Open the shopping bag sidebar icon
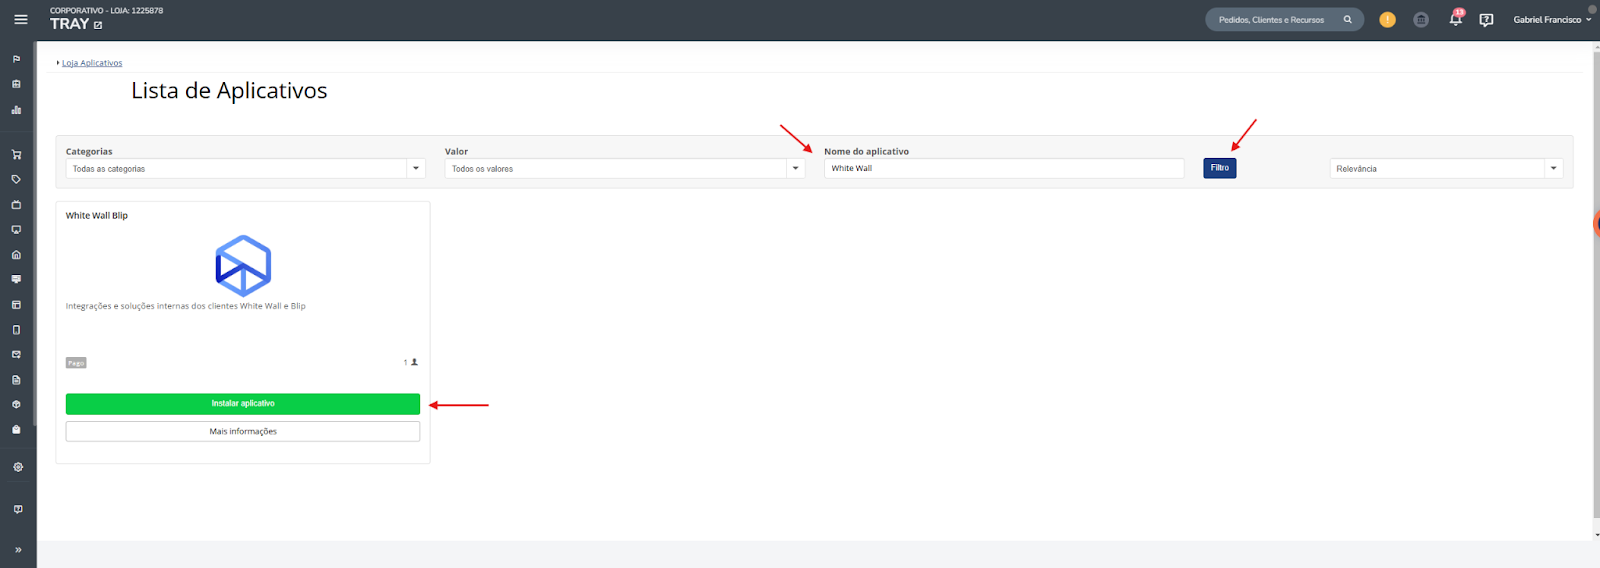 16,430
